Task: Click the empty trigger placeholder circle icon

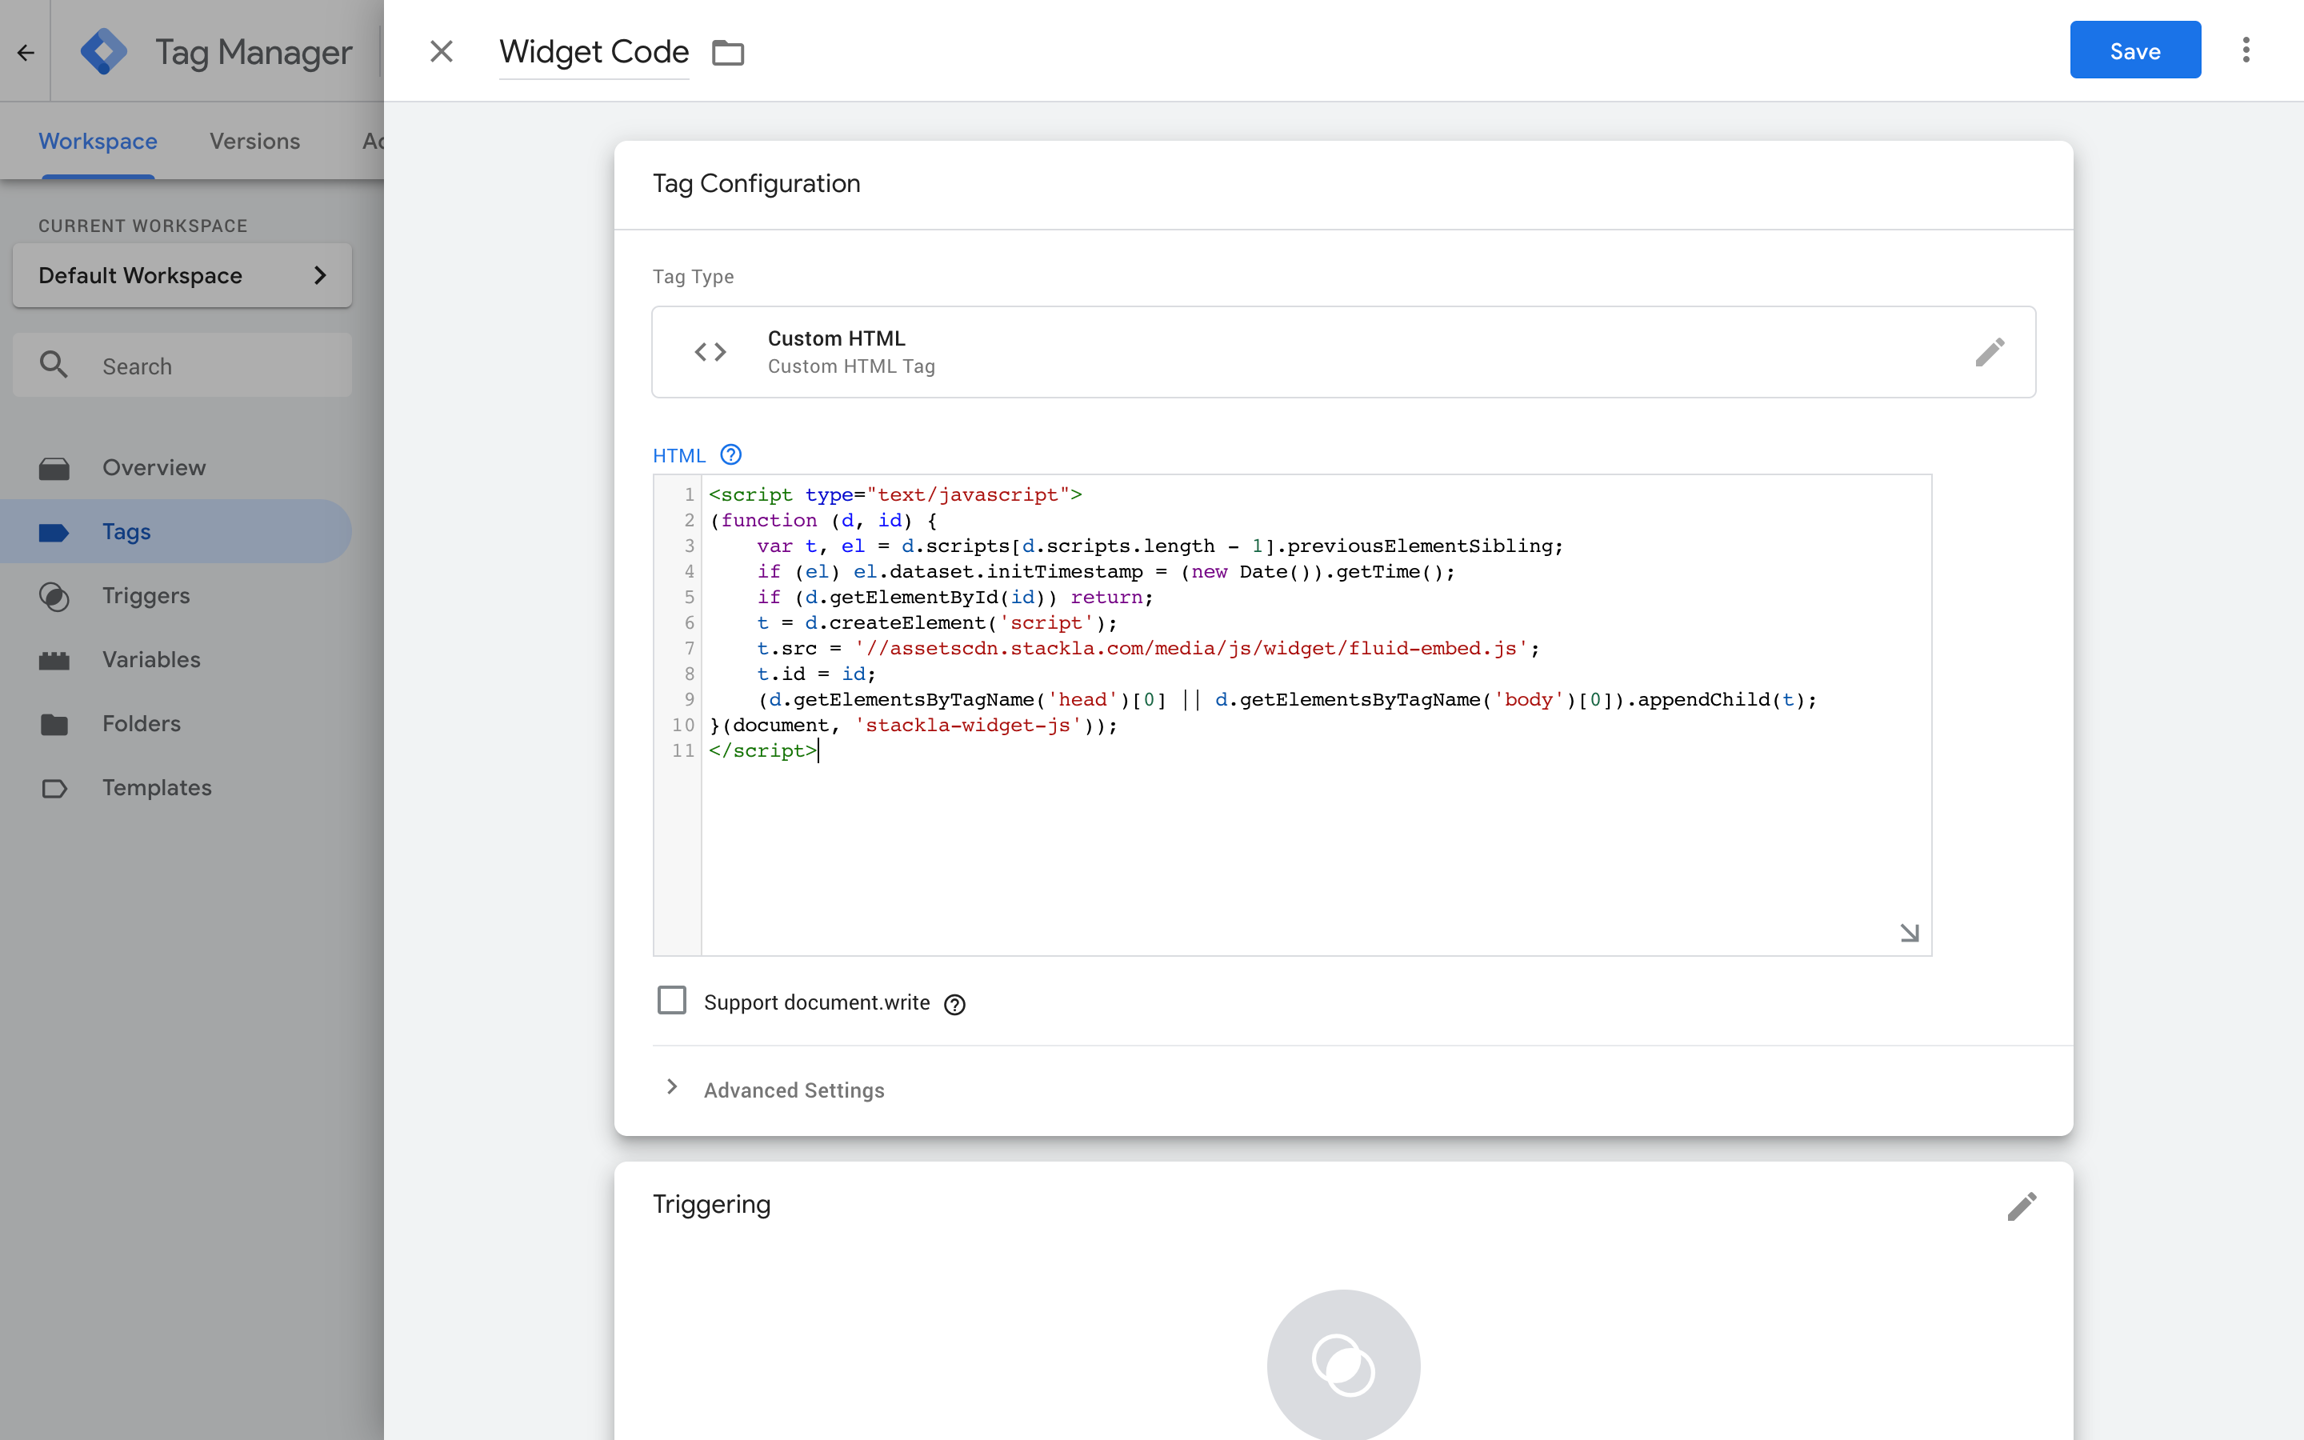Action: 1343,1364
